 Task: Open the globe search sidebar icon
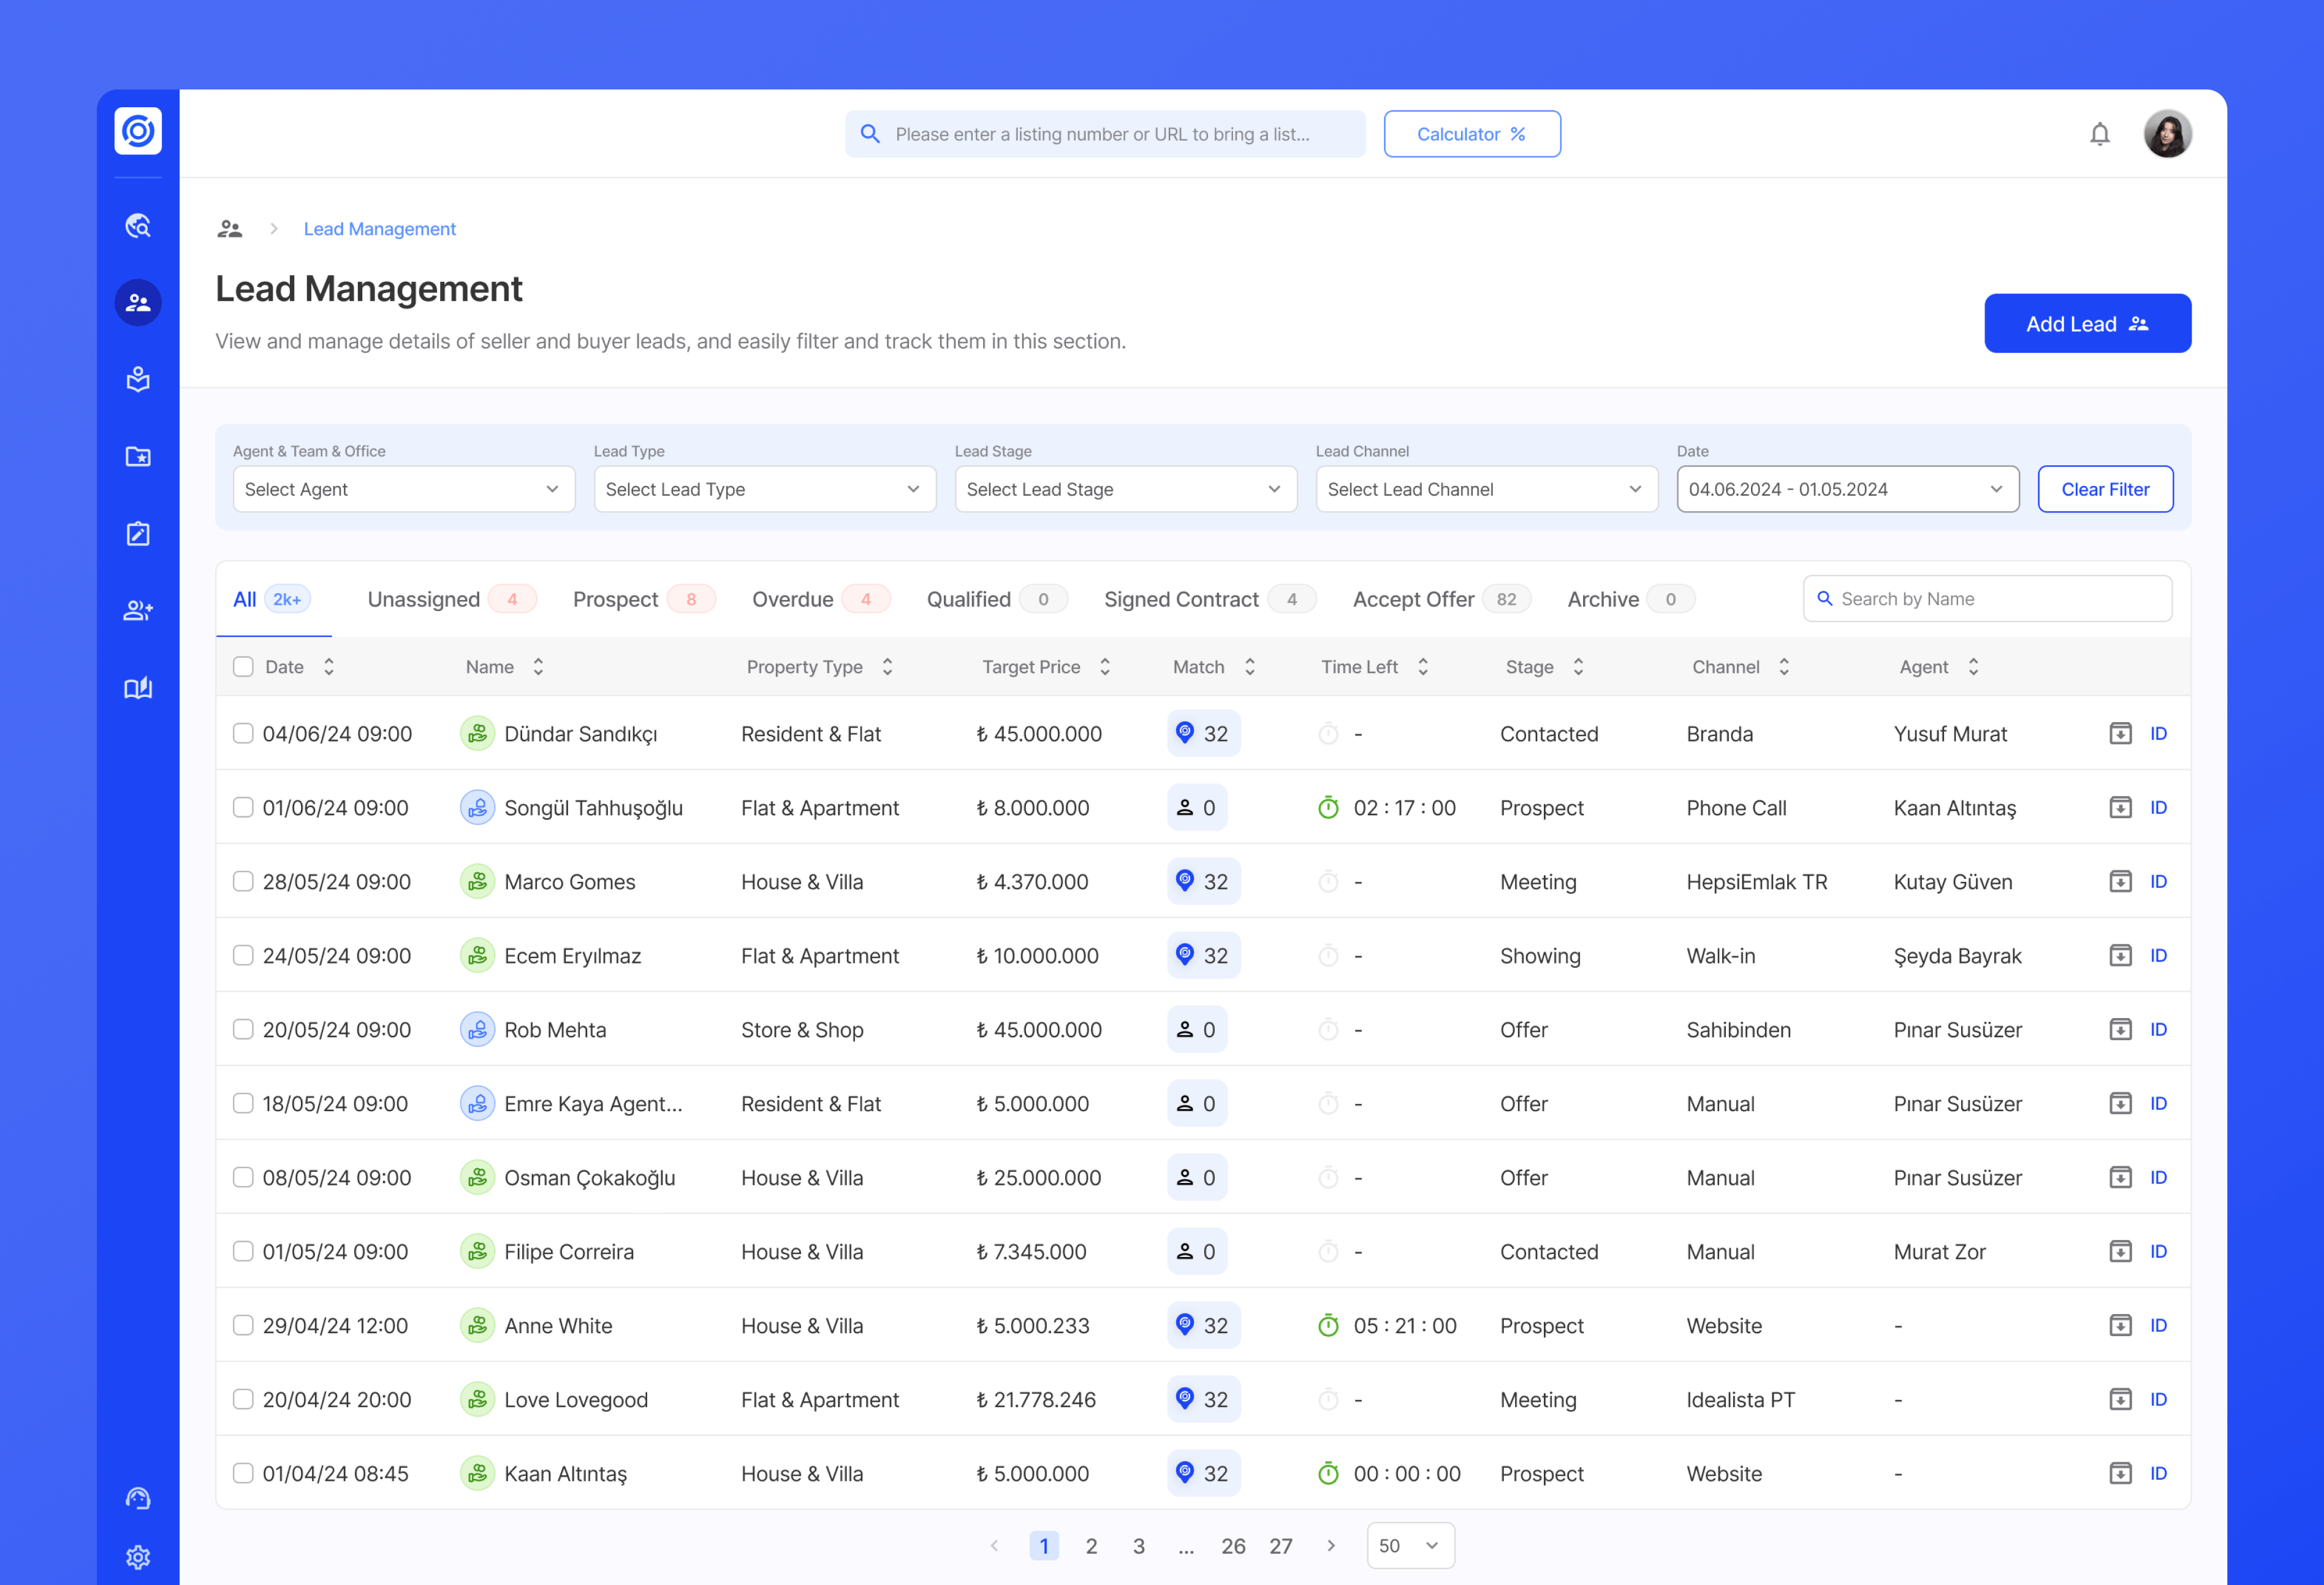tap(138, 226)
